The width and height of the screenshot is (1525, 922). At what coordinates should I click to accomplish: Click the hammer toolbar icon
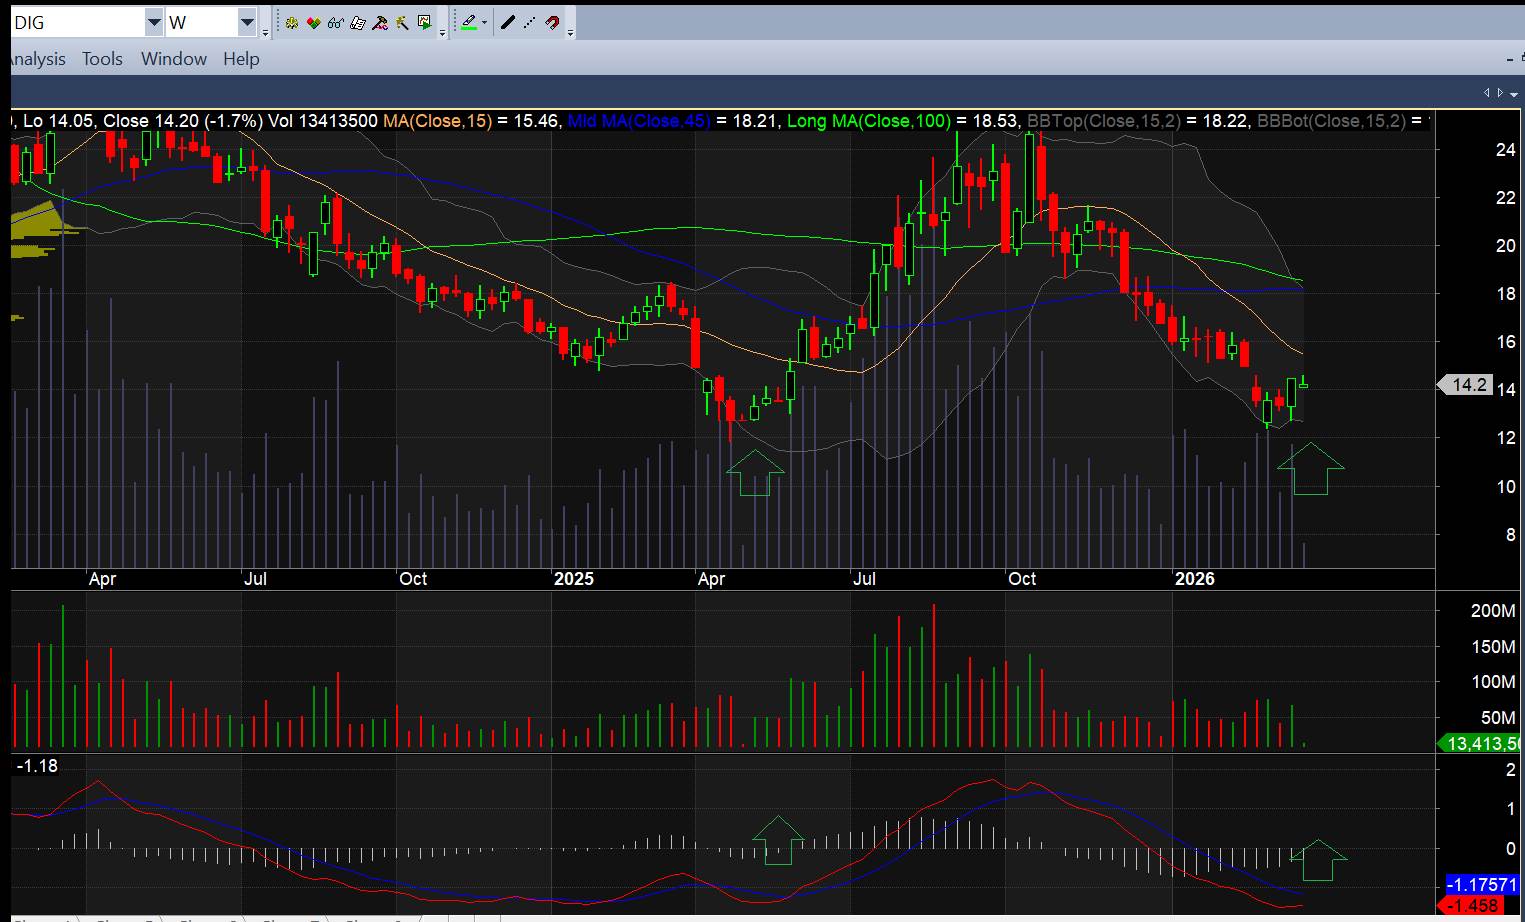click(380, 22)
